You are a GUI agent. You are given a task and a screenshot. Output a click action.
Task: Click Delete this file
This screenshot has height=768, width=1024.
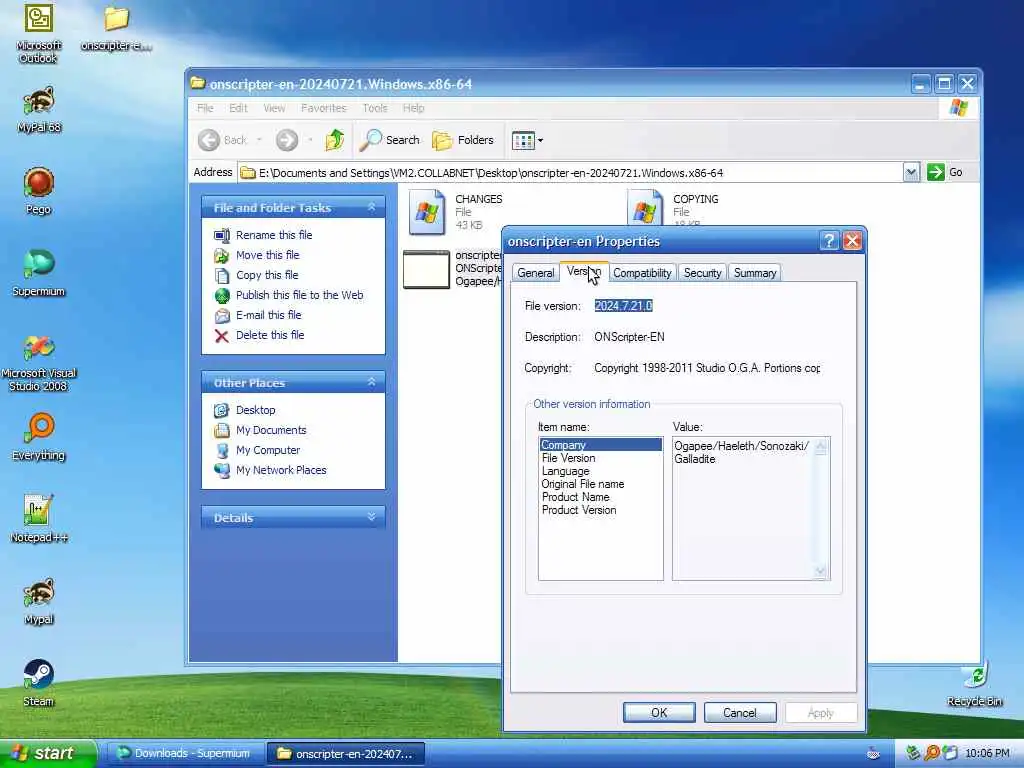tap(270, 335)
